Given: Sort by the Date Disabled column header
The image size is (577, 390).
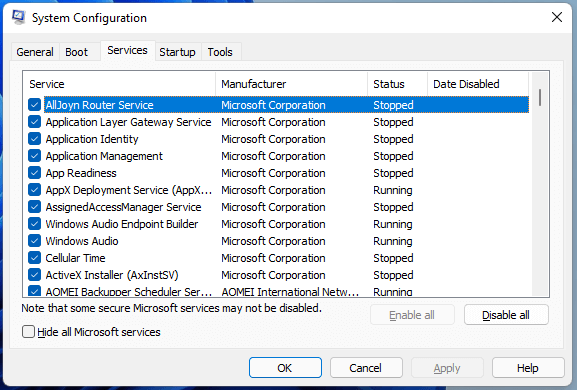Looking at the screenshot, I should [478, 84].
